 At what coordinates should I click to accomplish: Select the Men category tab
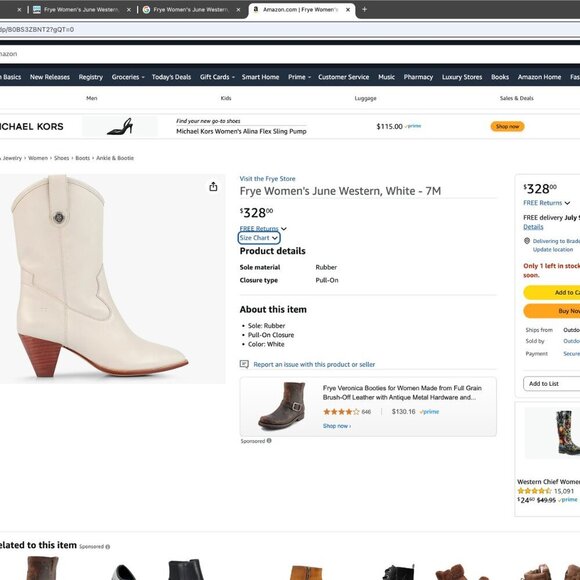[x=92, y=98]
